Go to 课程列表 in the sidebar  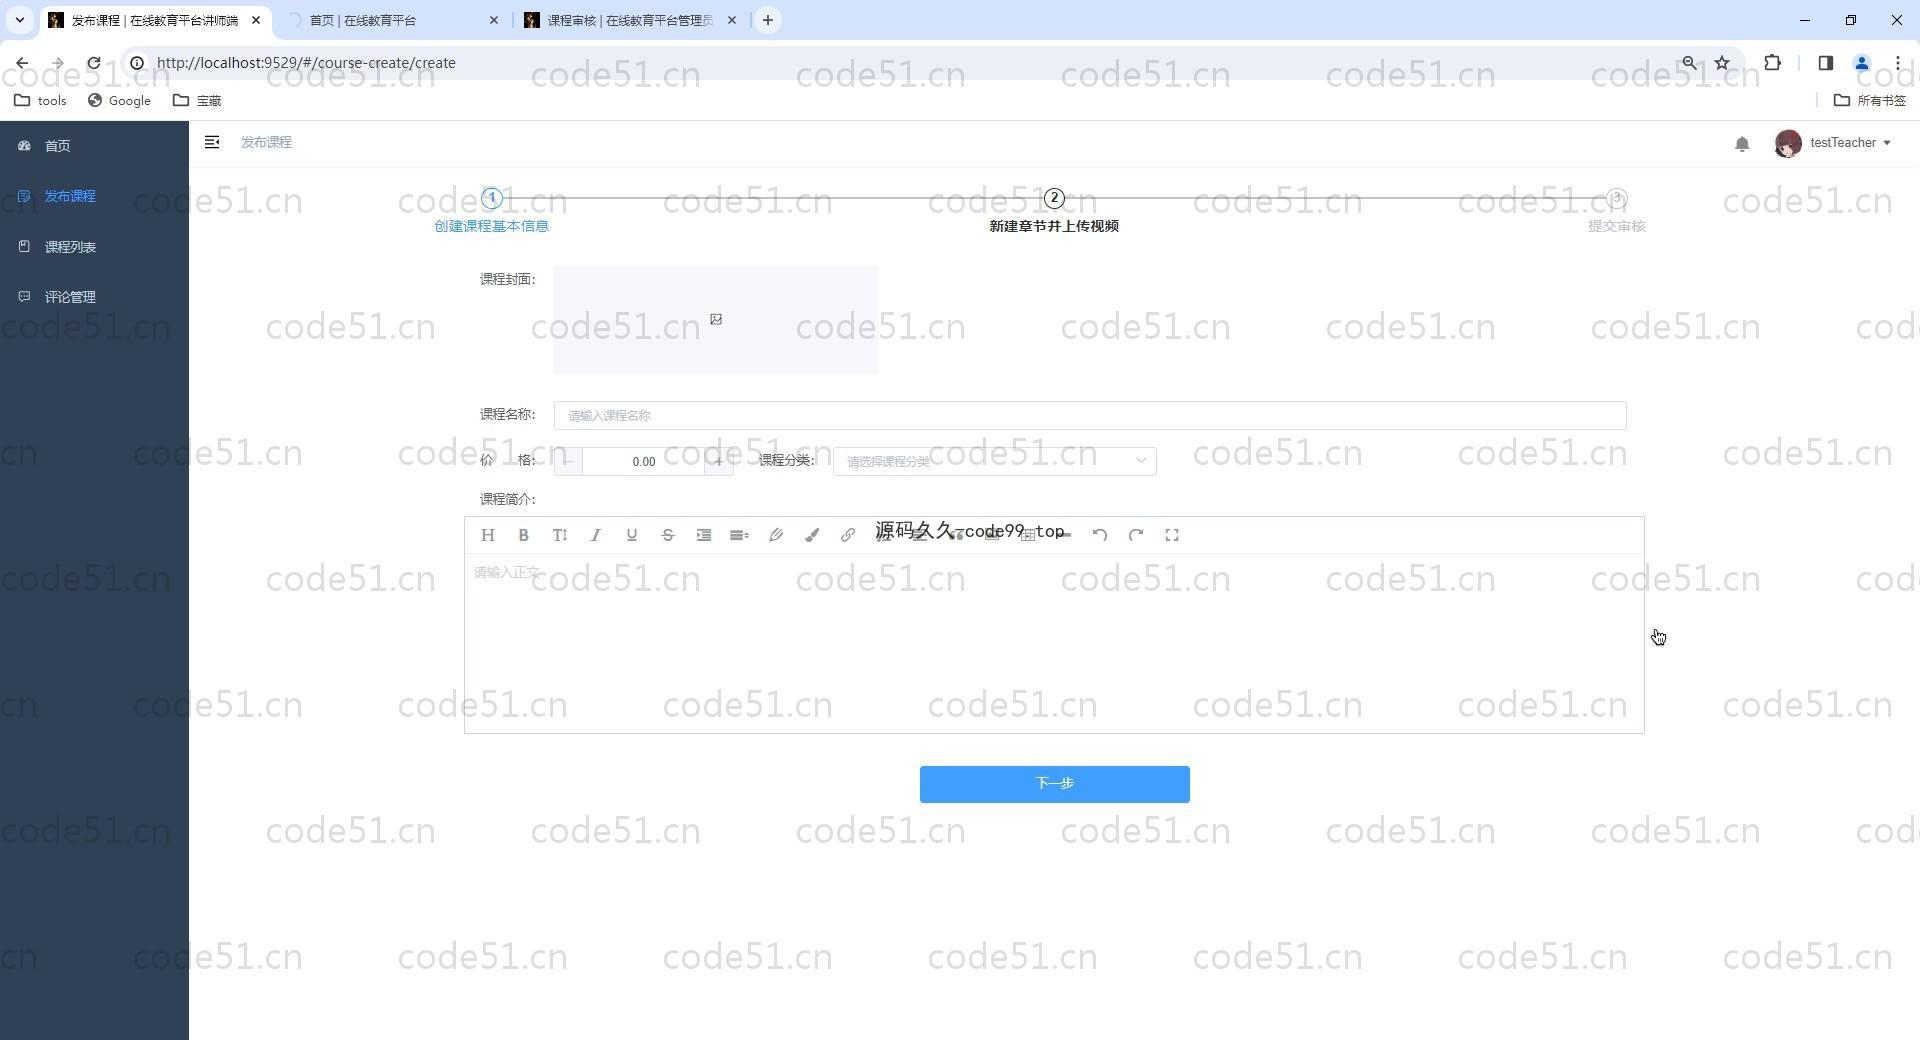pos(70,247)
